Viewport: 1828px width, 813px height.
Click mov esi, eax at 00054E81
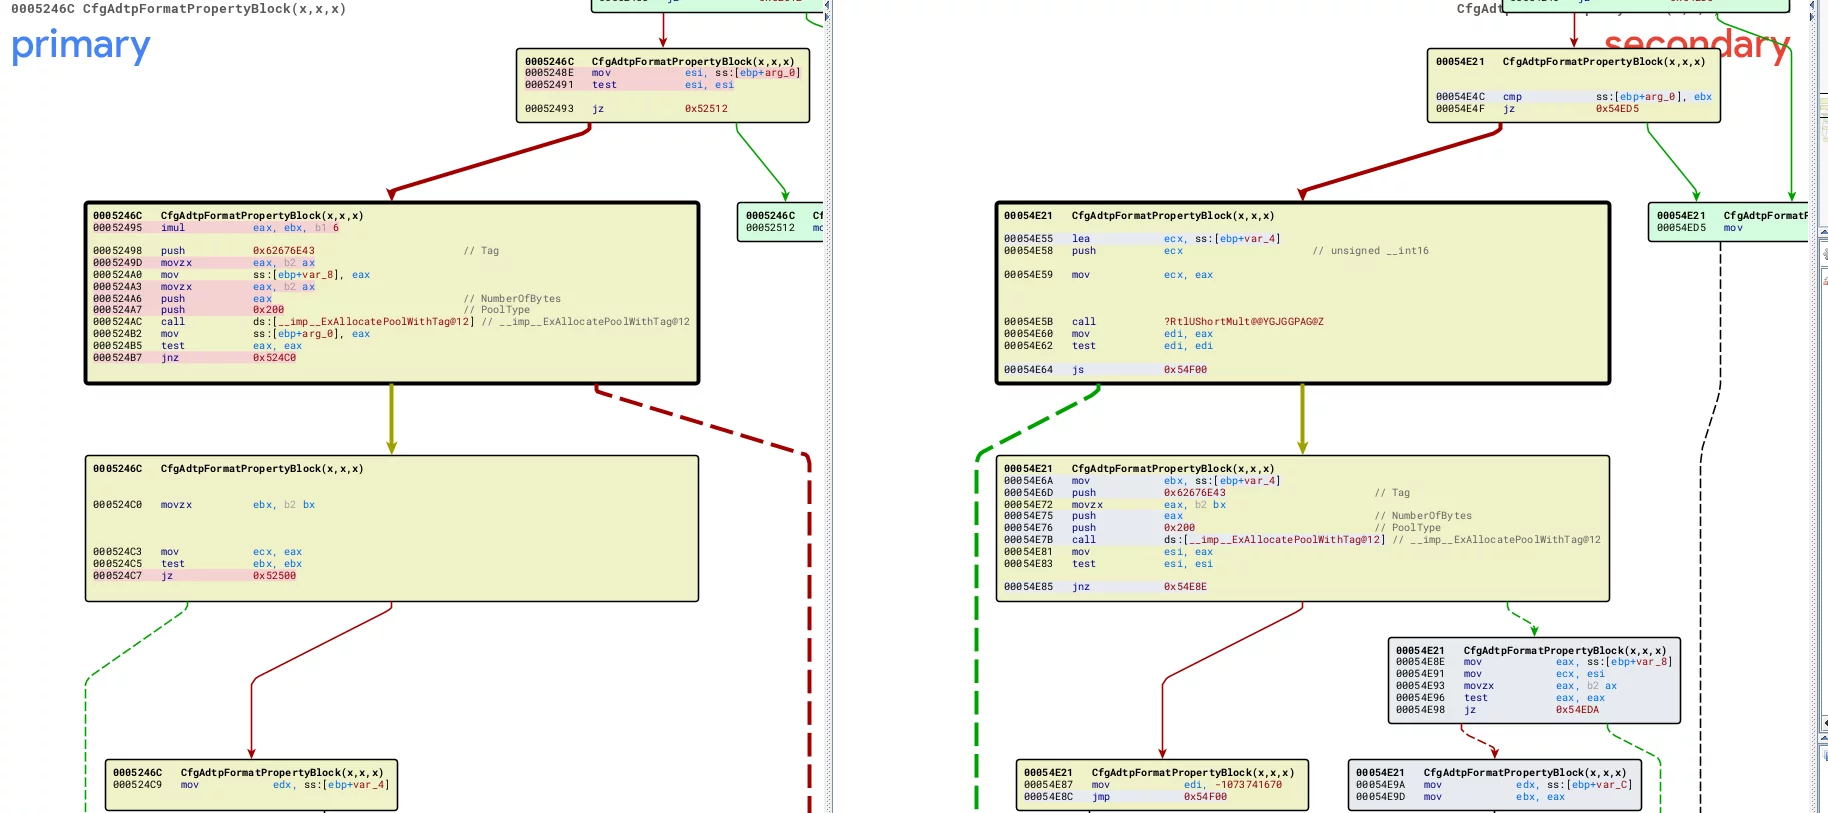tap(1109, 552)
